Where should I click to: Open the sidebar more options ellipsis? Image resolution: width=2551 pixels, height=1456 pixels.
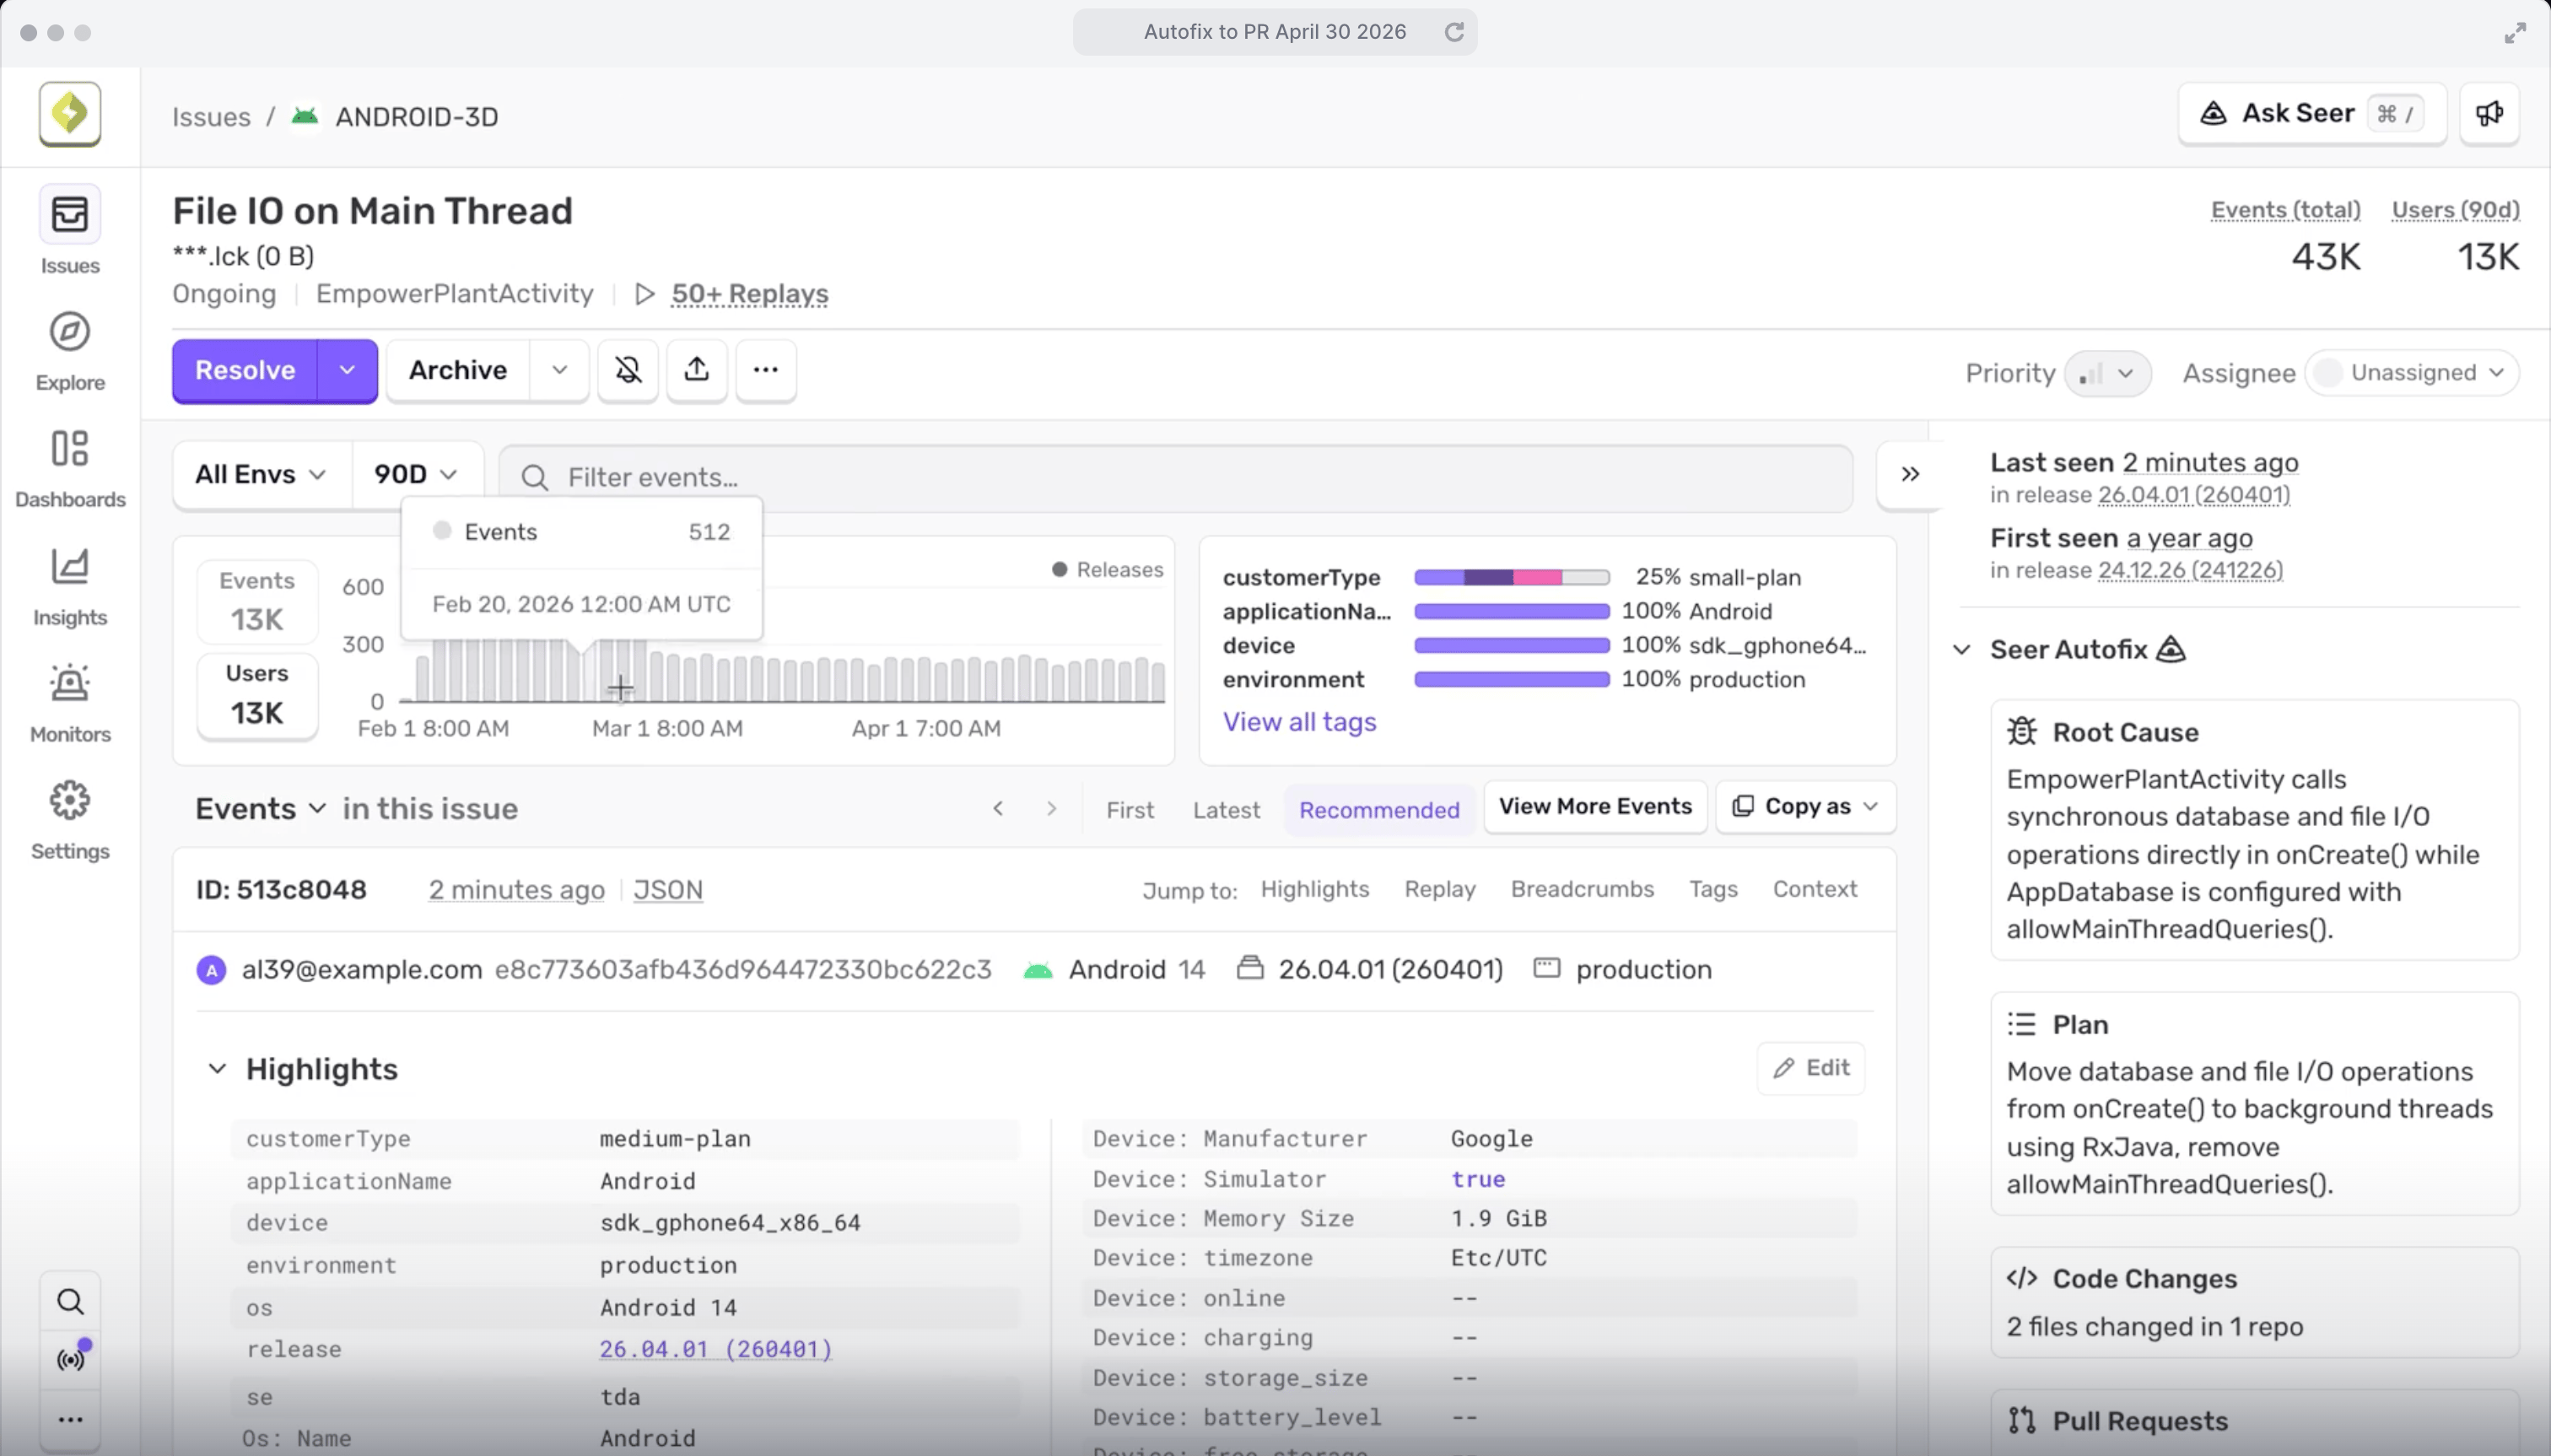click(x=70, y=1419)
